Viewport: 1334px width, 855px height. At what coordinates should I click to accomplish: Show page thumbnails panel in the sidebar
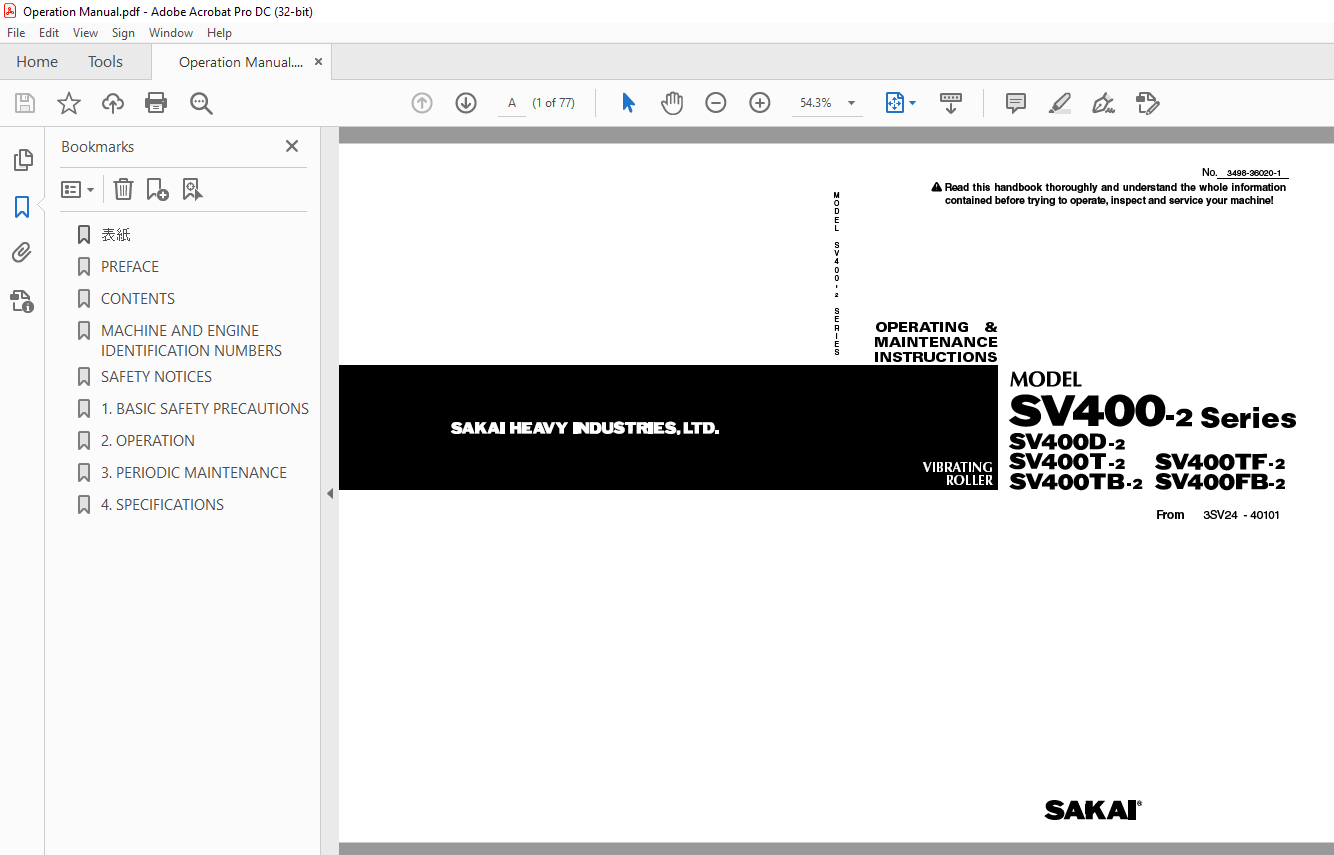(22, 160)
